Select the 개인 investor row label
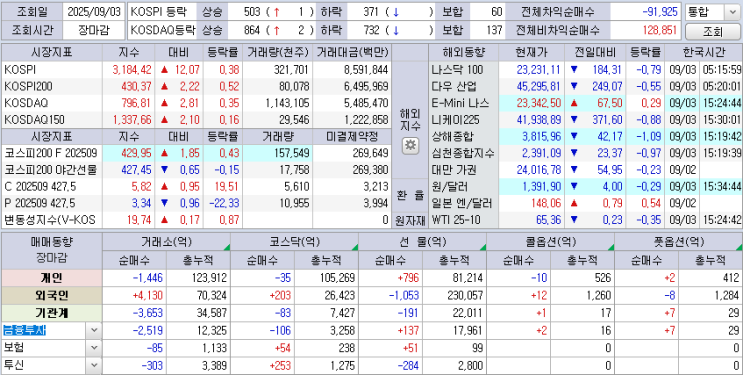Image resolution: width=743 pixels, height=375 pixels. pyautogui.click(x=52, y=278)
